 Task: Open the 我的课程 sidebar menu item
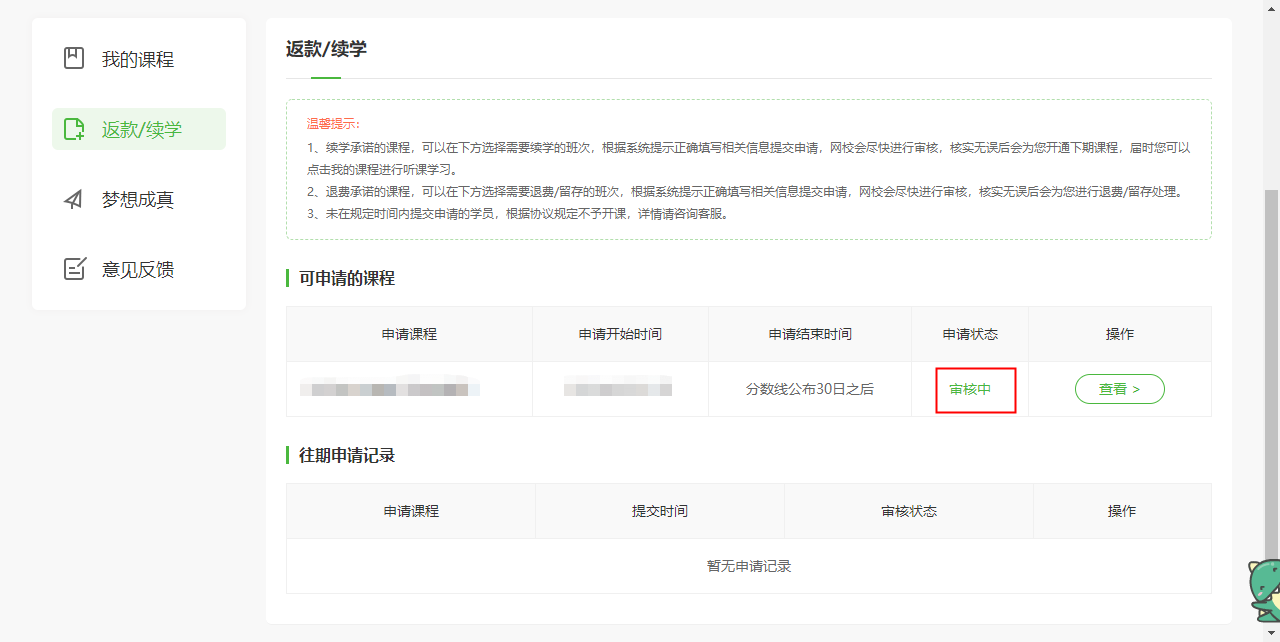click(138, 59)
